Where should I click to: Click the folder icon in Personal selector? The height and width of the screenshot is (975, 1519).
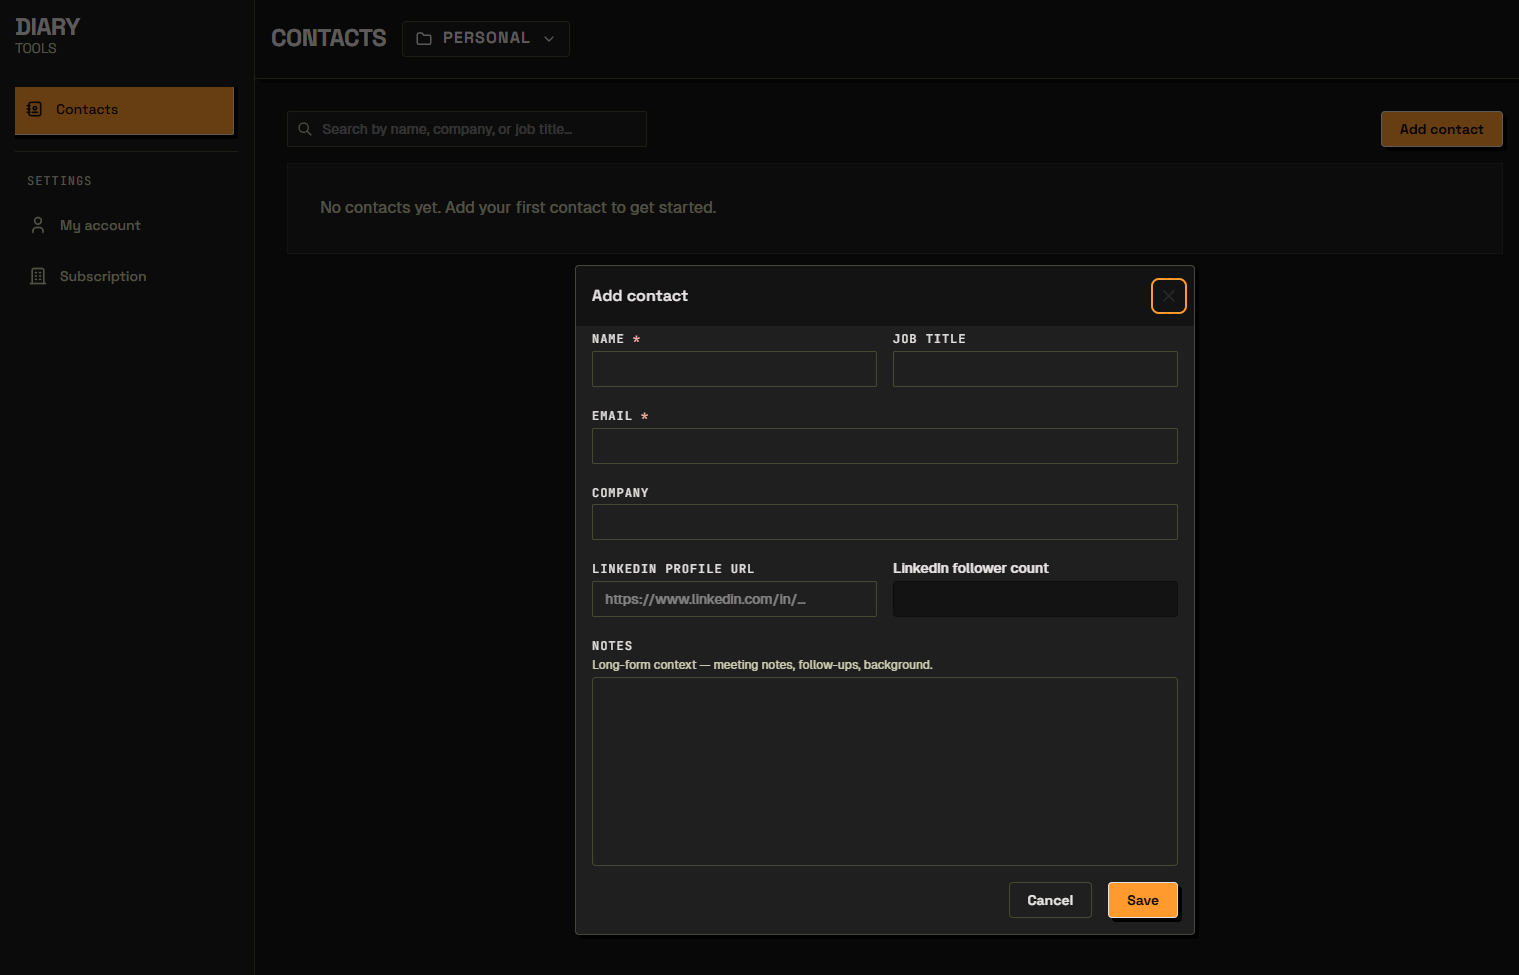424,39
